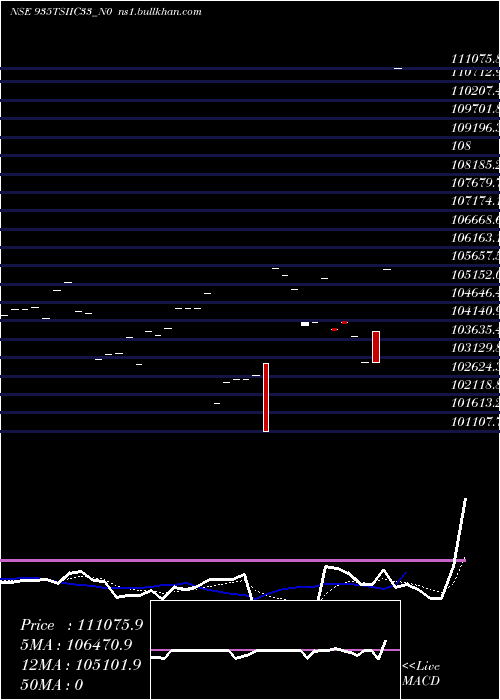Image resolution: width=500 pixels, height=700 pixels.
Task: Click the ns1.bullkhan.com text in the header
Action: 160,12
